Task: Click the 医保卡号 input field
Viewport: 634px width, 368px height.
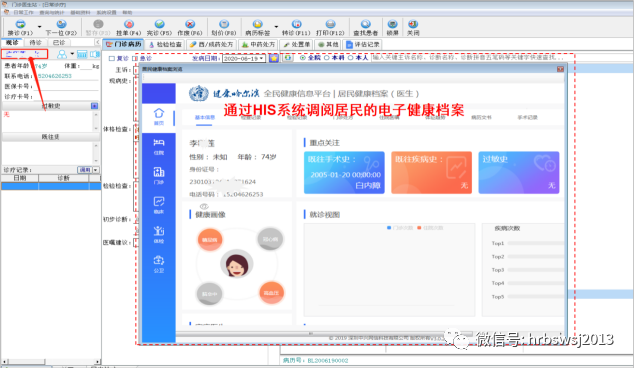Action: point(66,86)
